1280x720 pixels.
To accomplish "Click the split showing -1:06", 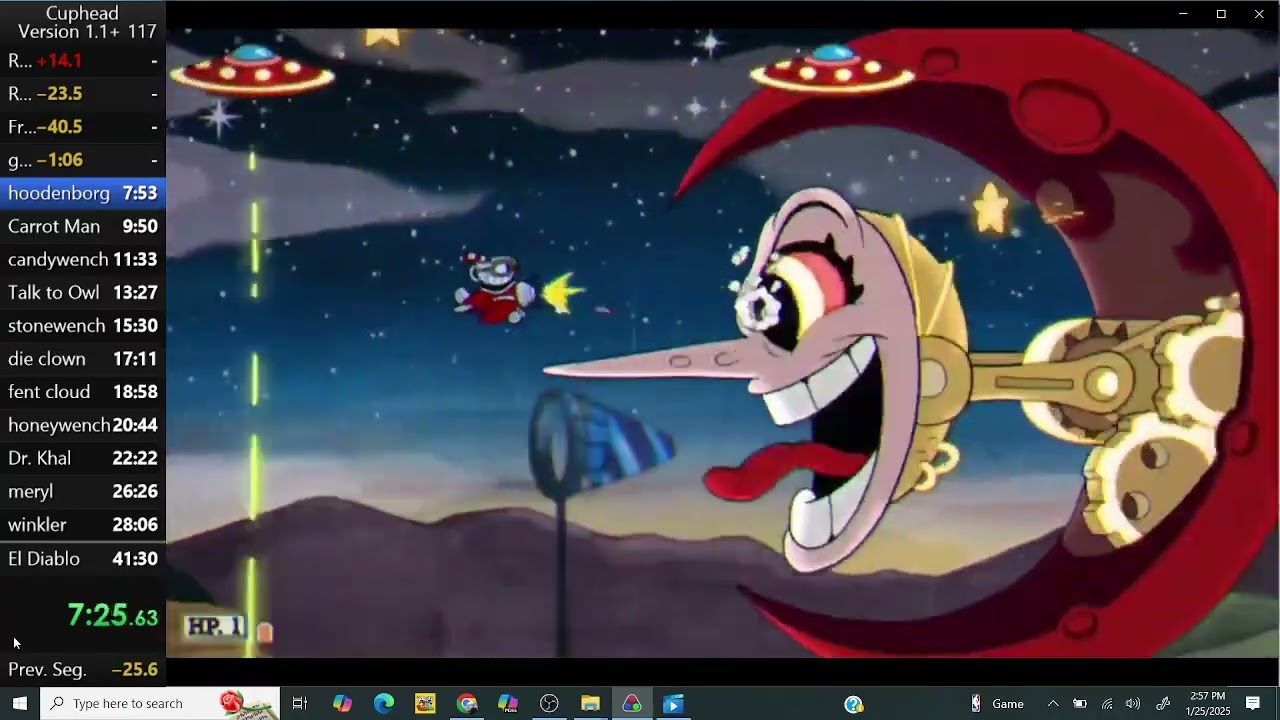I will (x=83, y=160).
